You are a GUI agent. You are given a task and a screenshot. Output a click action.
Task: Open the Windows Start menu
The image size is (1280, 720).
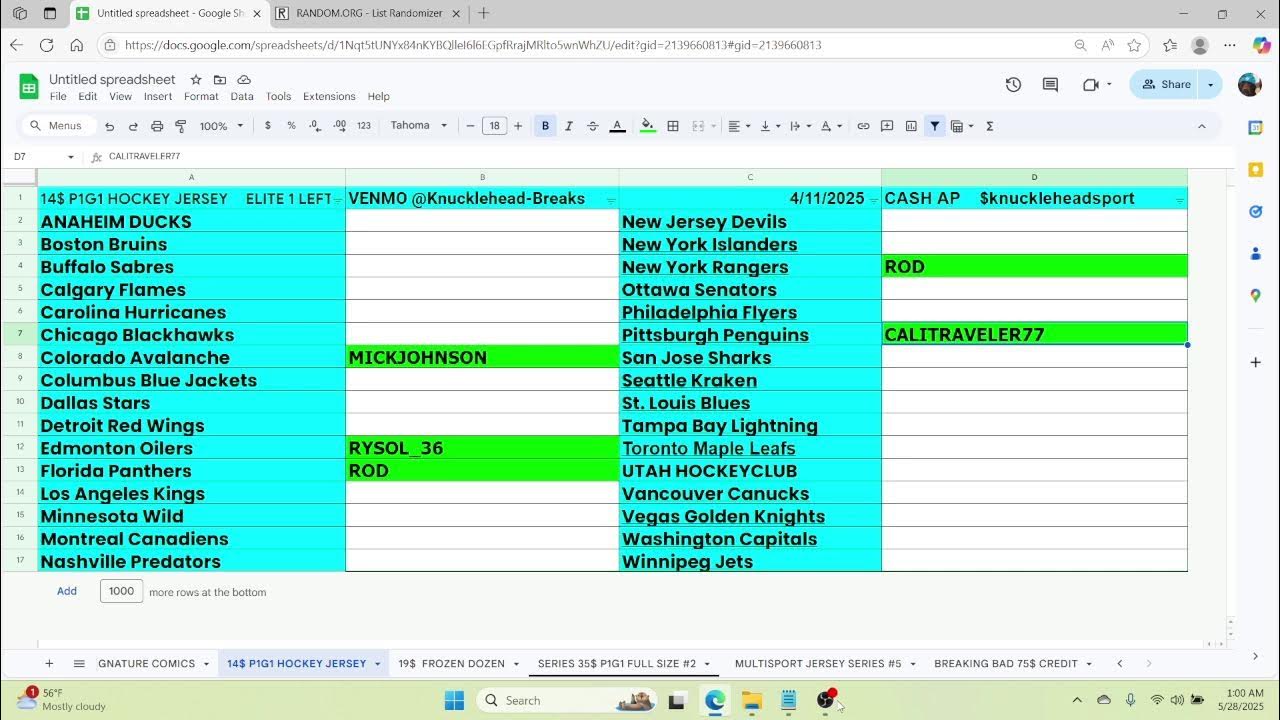point(454,700)
